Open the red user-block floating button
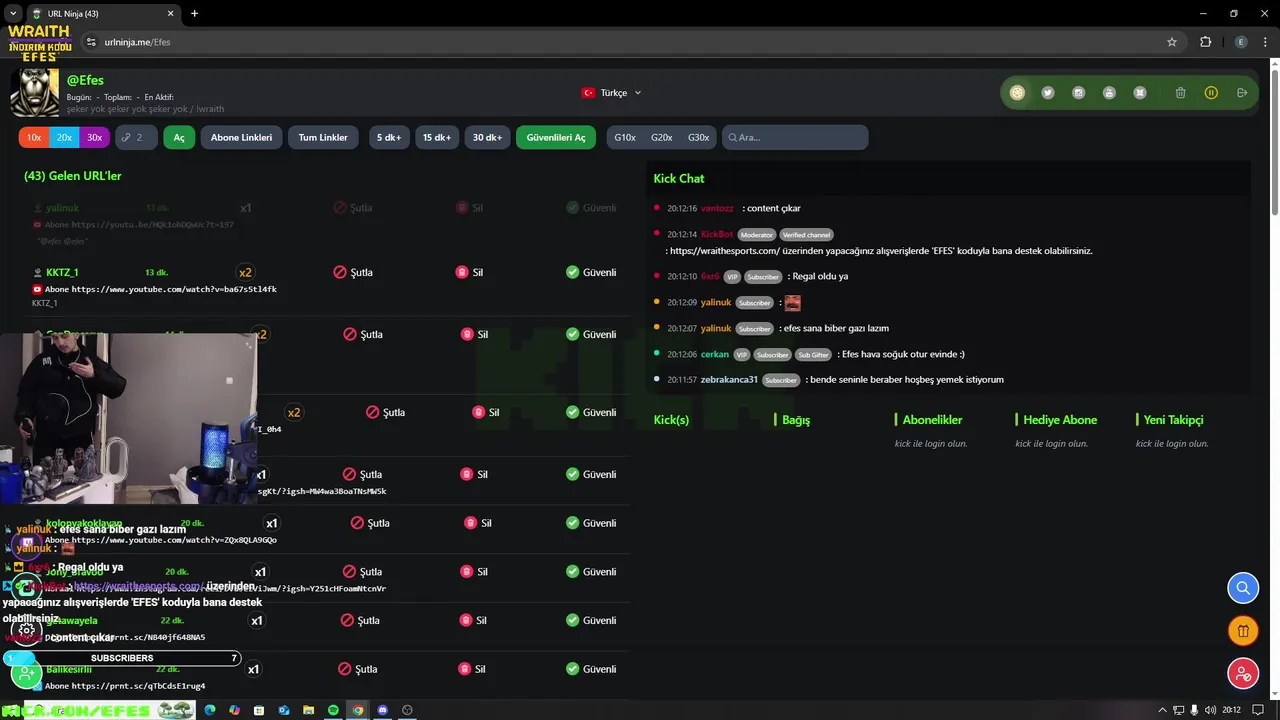This screenshot has width=1280, height=720. point(1243,674)
